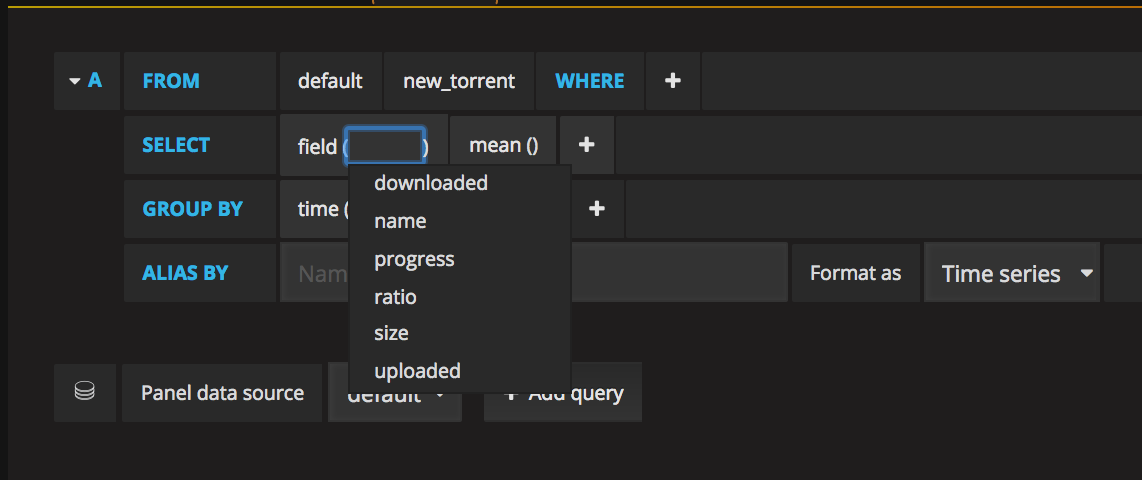Click the plus icon in GROUP BY row
The height and width of the screenshot is (480, 1142).
597,209
